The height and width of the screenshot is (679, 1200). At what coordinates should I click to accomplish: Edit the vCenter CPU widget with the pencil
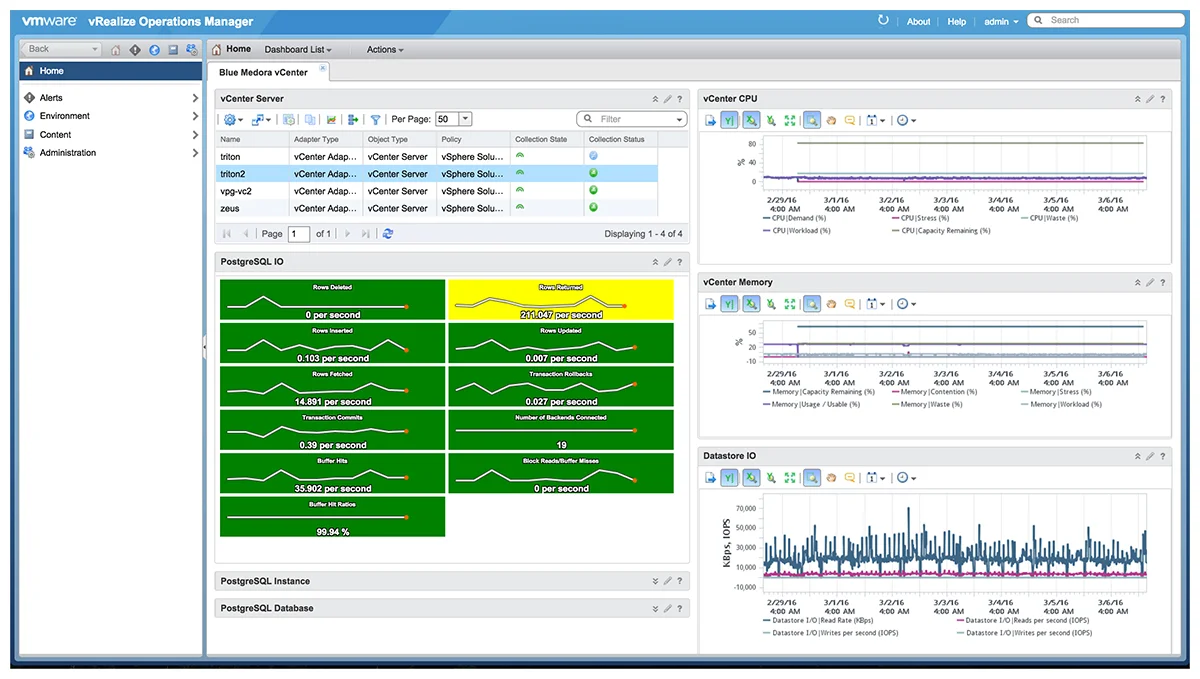click(1150, 99)
